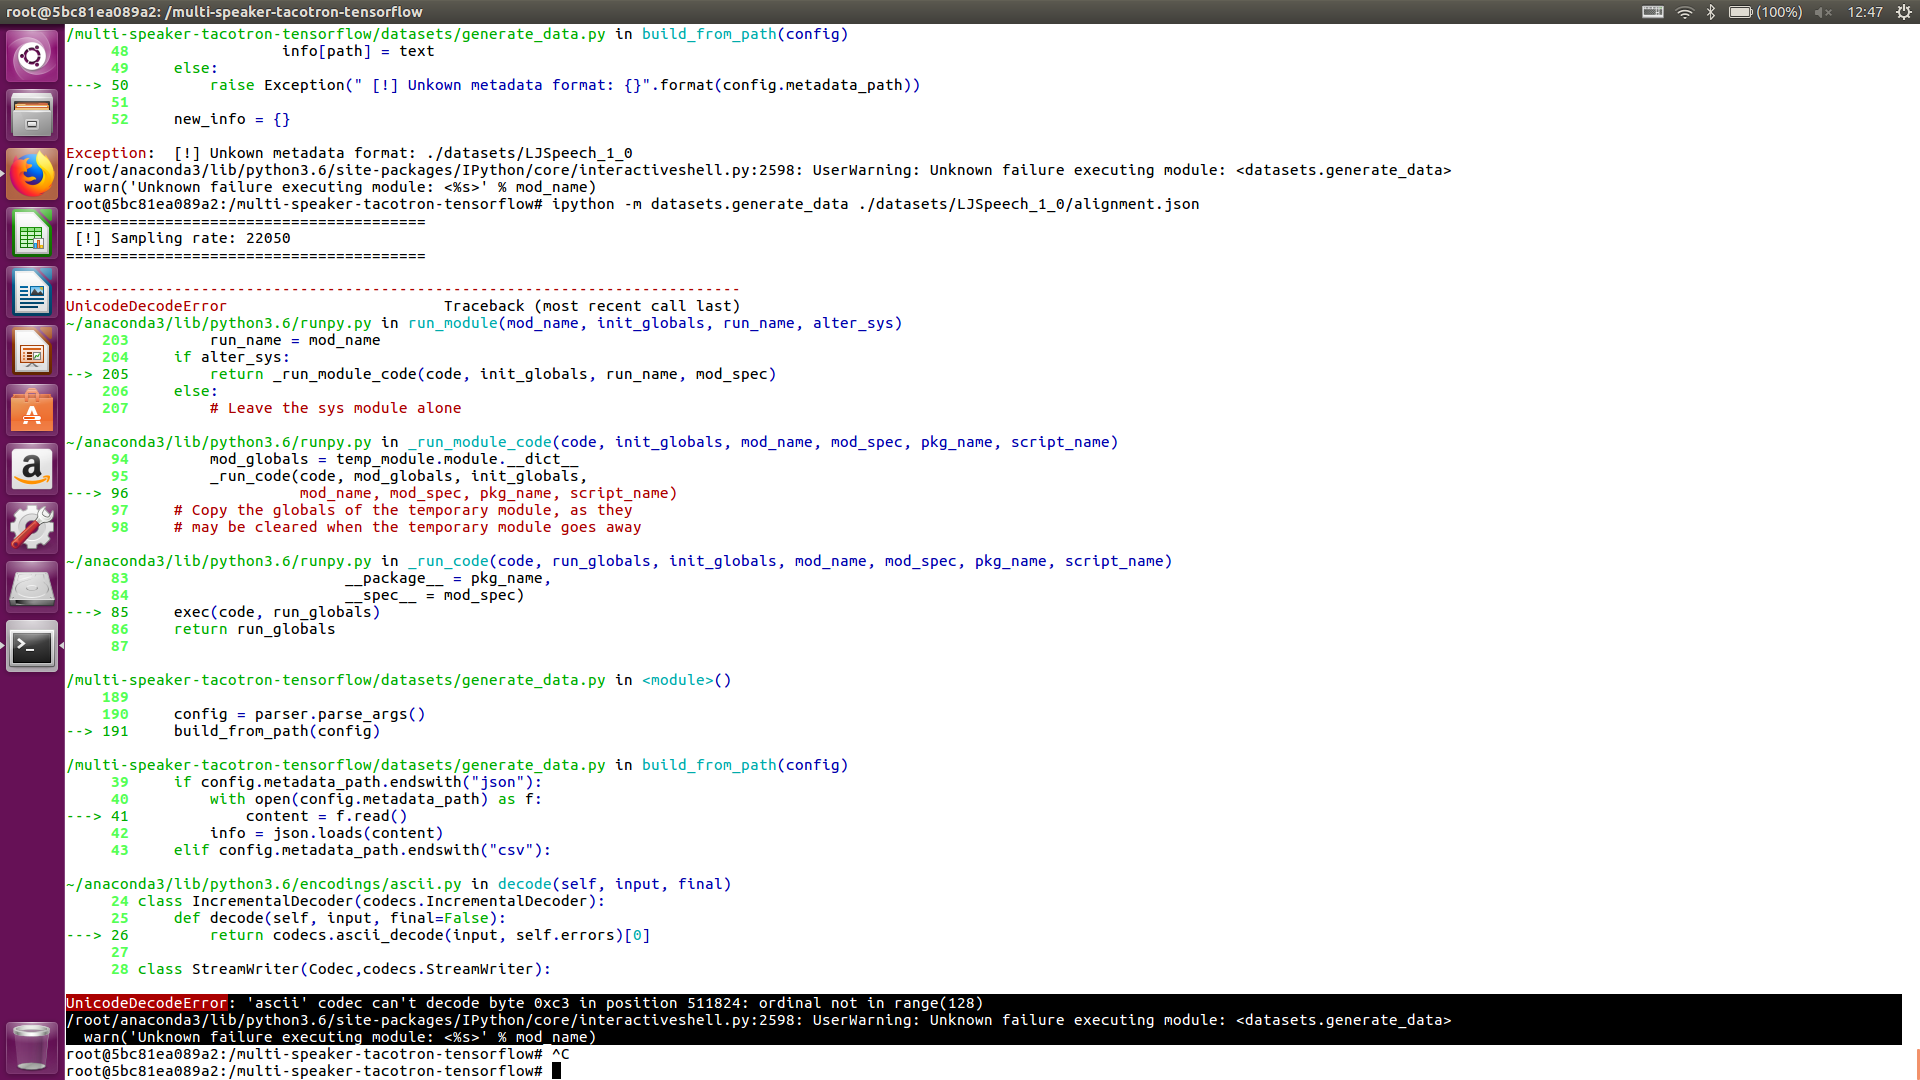This screenshot has width=1920, height=1080.
Task: Open LibreOffice Impress presentation launcher
Action: 32,352
